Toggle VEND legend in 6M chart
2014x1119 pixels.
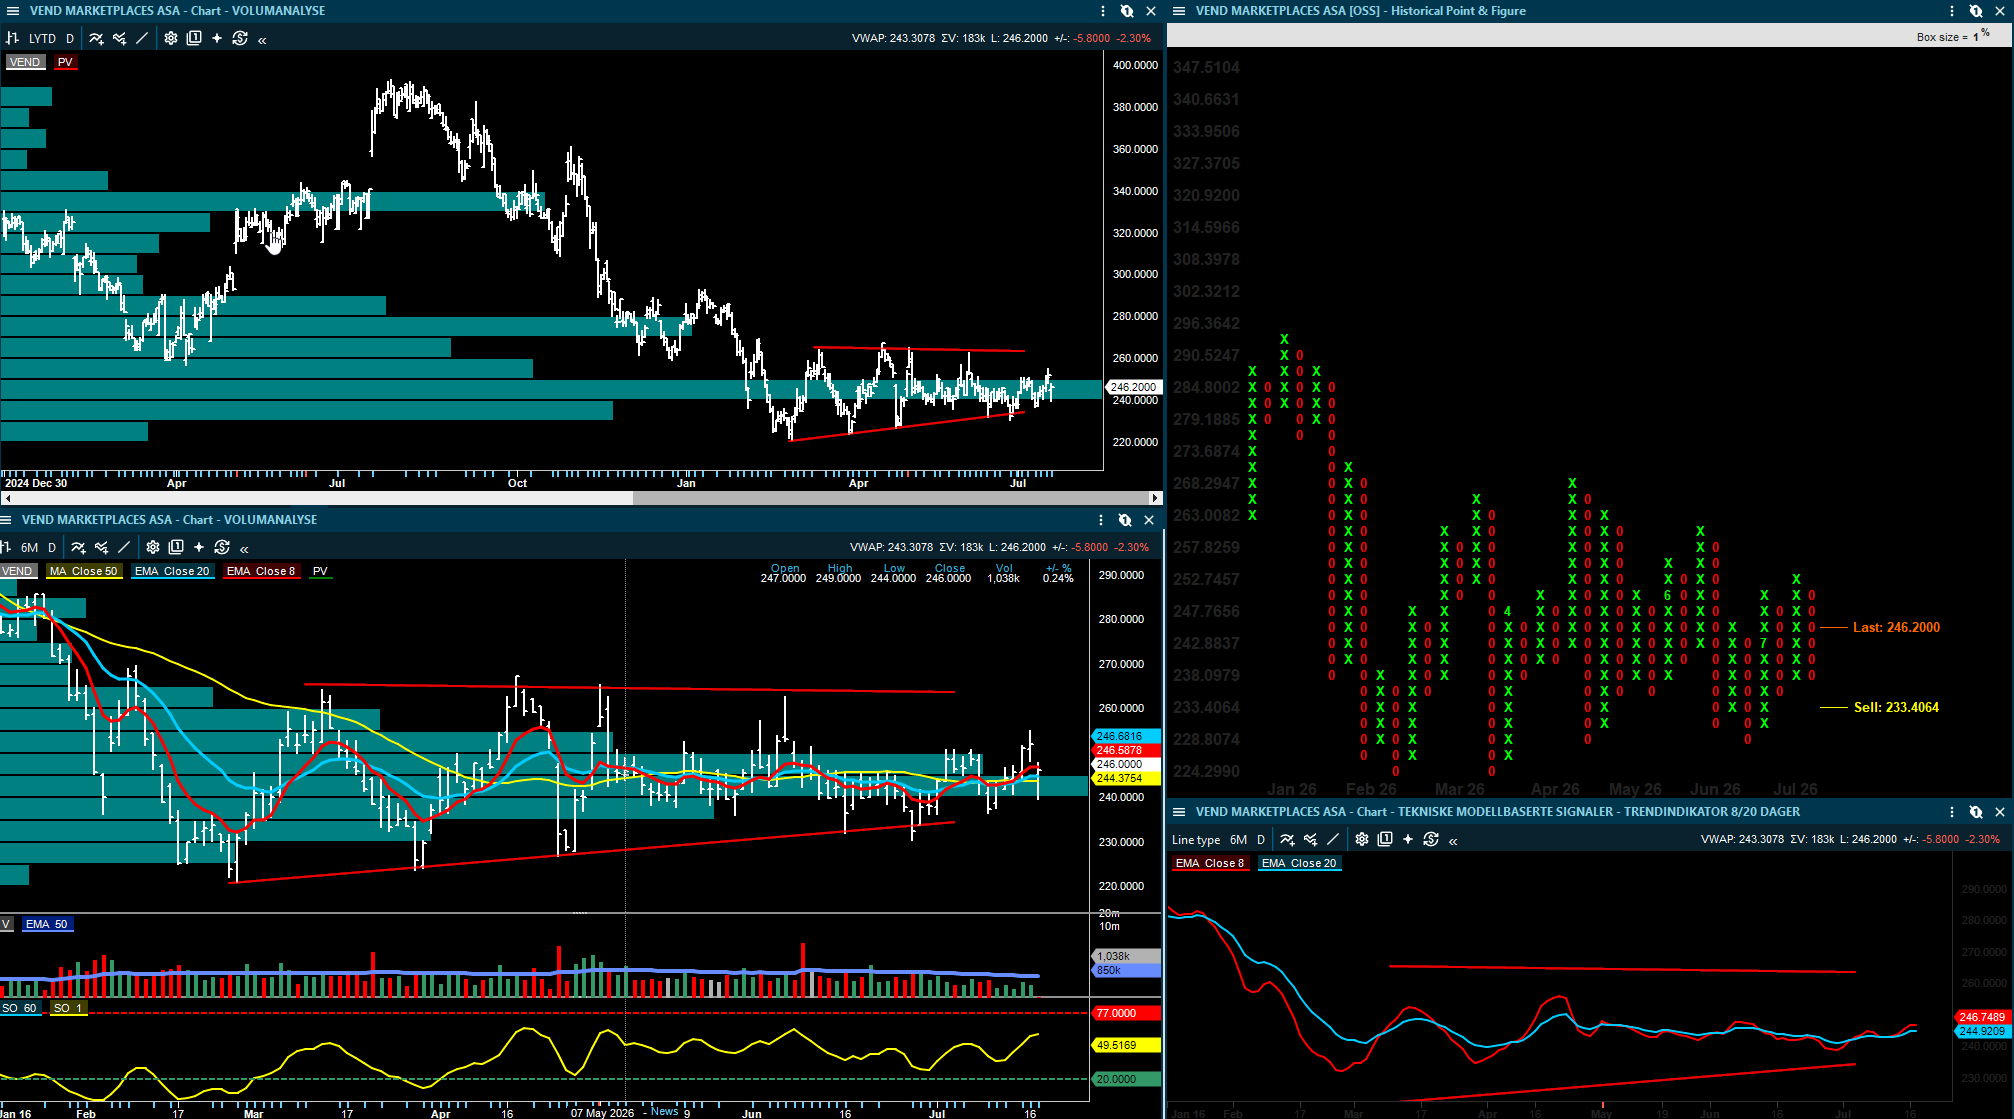tap(17, 571)
